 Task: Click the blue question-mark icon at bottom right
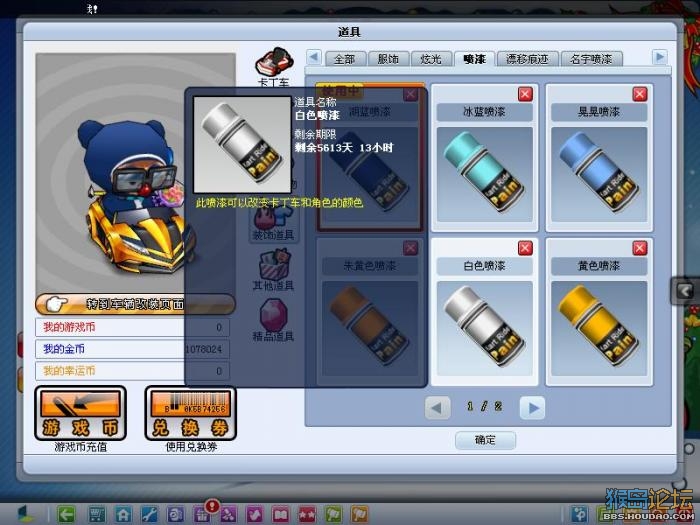tap(580, 514)
